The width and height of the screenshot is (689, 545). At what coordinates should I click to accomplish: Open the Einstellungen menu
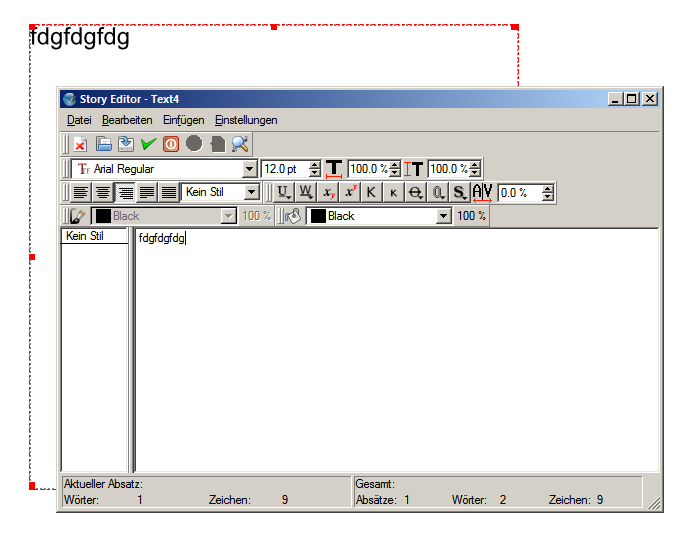click(x=246, y=120)
